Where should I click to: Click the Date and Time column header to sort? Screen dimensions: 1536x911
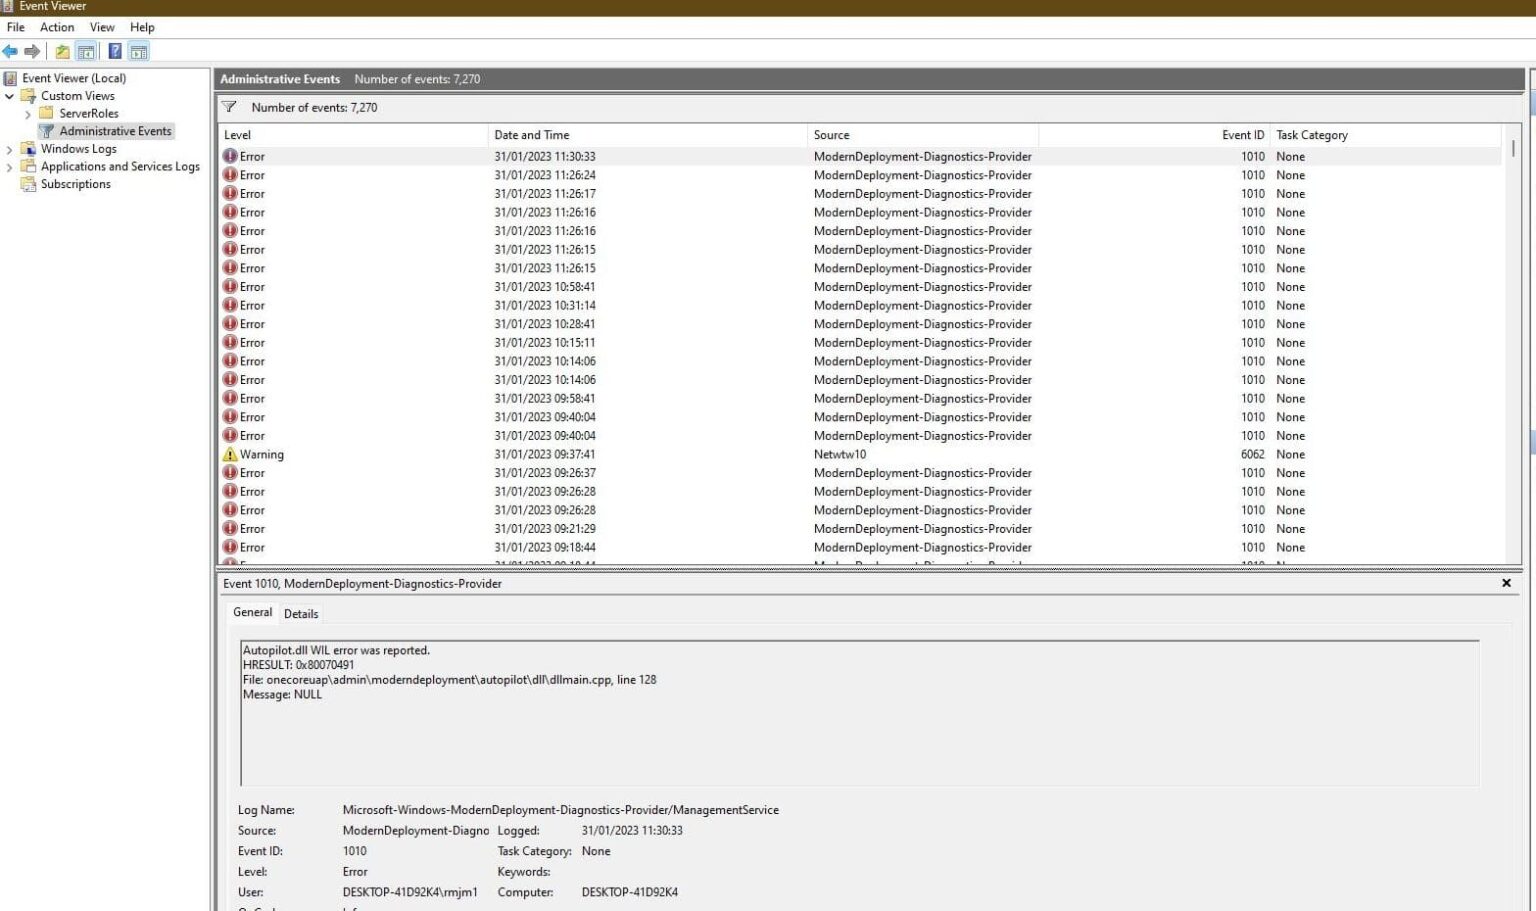[531, 134]
